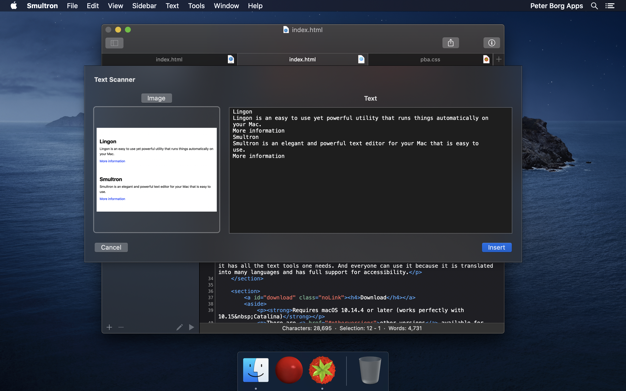
Task: Remove sidebar item with minus icon
Action: pos(121,327)
